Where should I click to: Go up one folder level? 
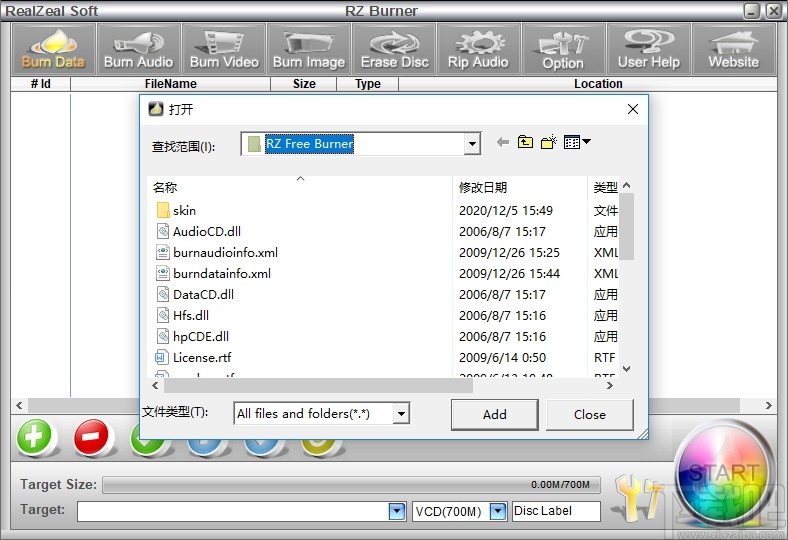coord(526,142)
